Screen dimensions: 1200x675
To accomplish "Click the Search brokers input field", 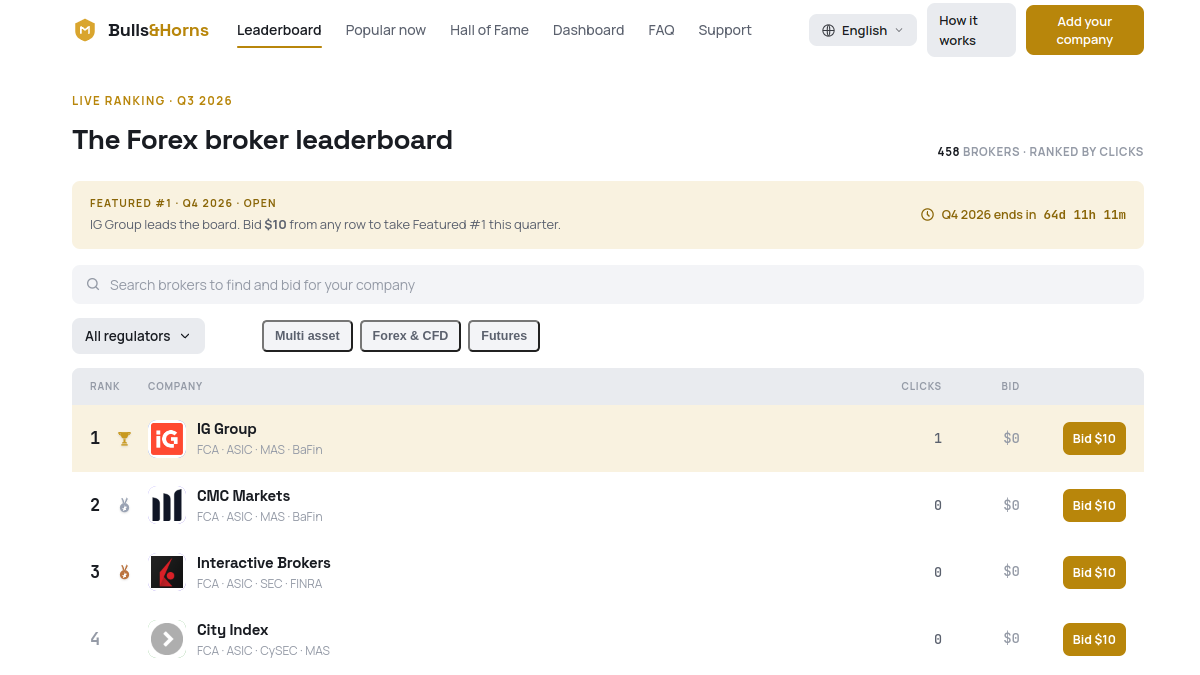I will click(608, 285).
